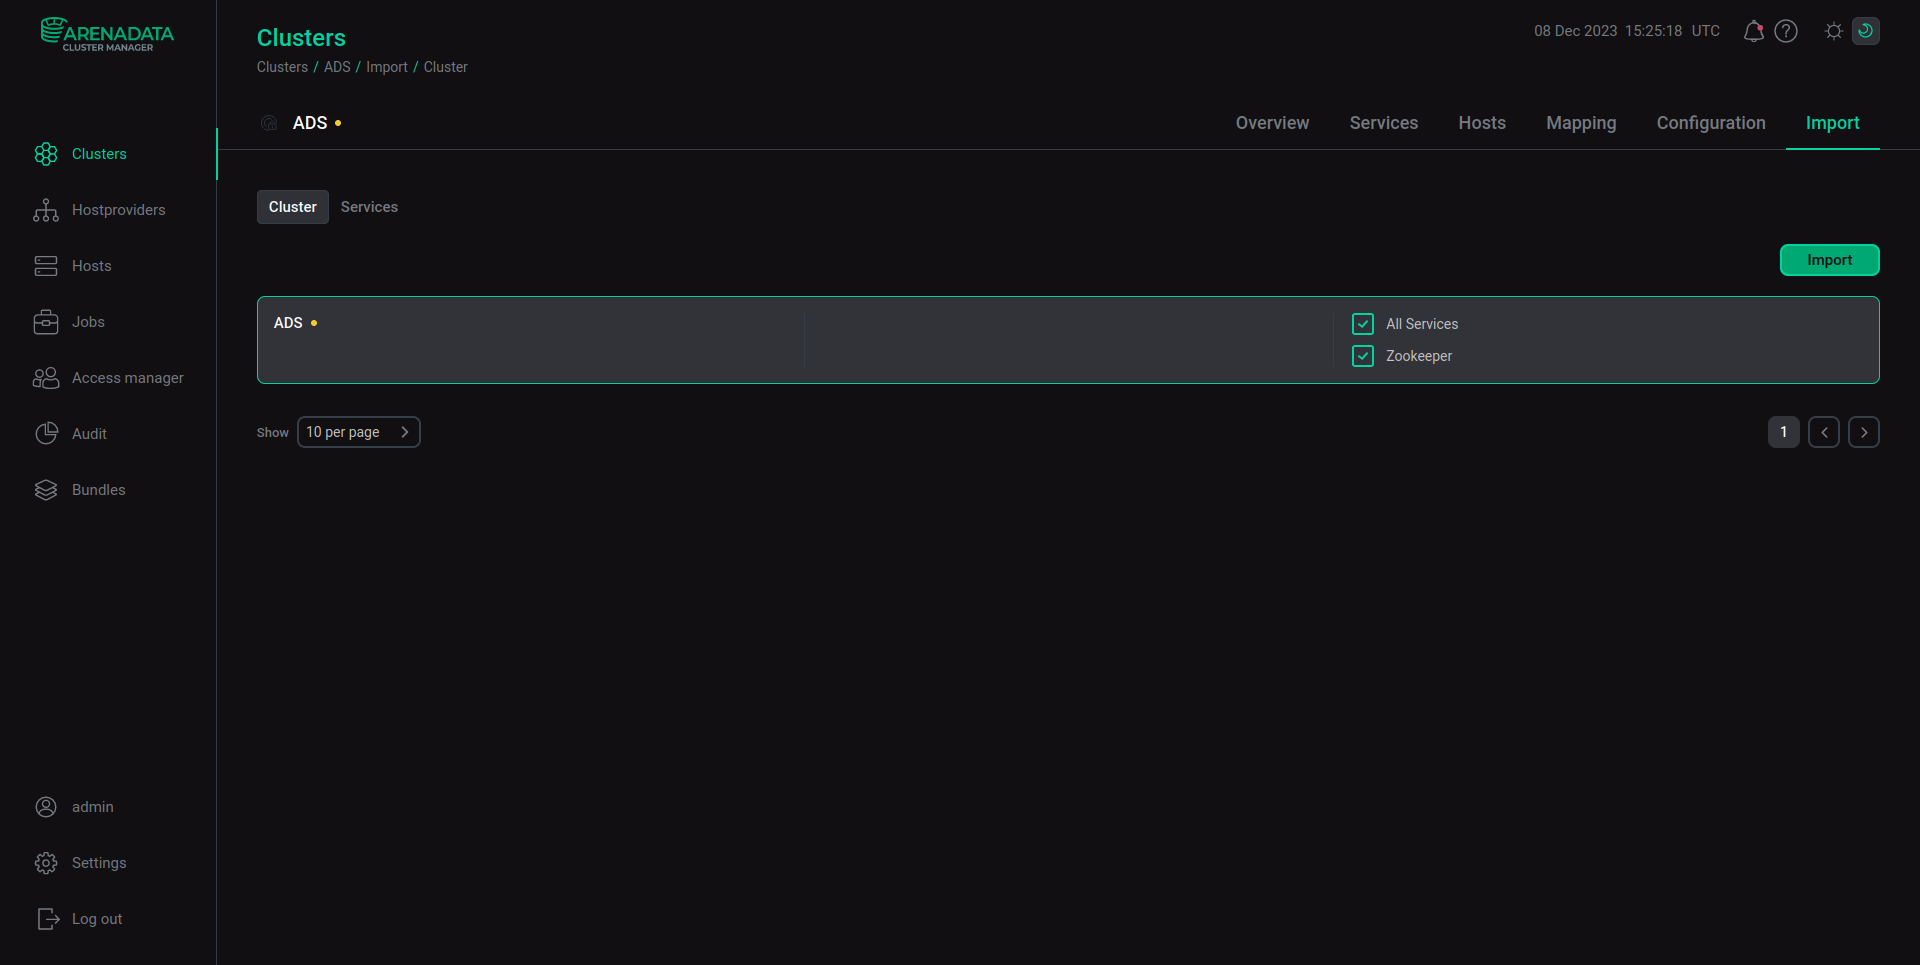Switch to light theme sun icon

tap(1834, 31)
